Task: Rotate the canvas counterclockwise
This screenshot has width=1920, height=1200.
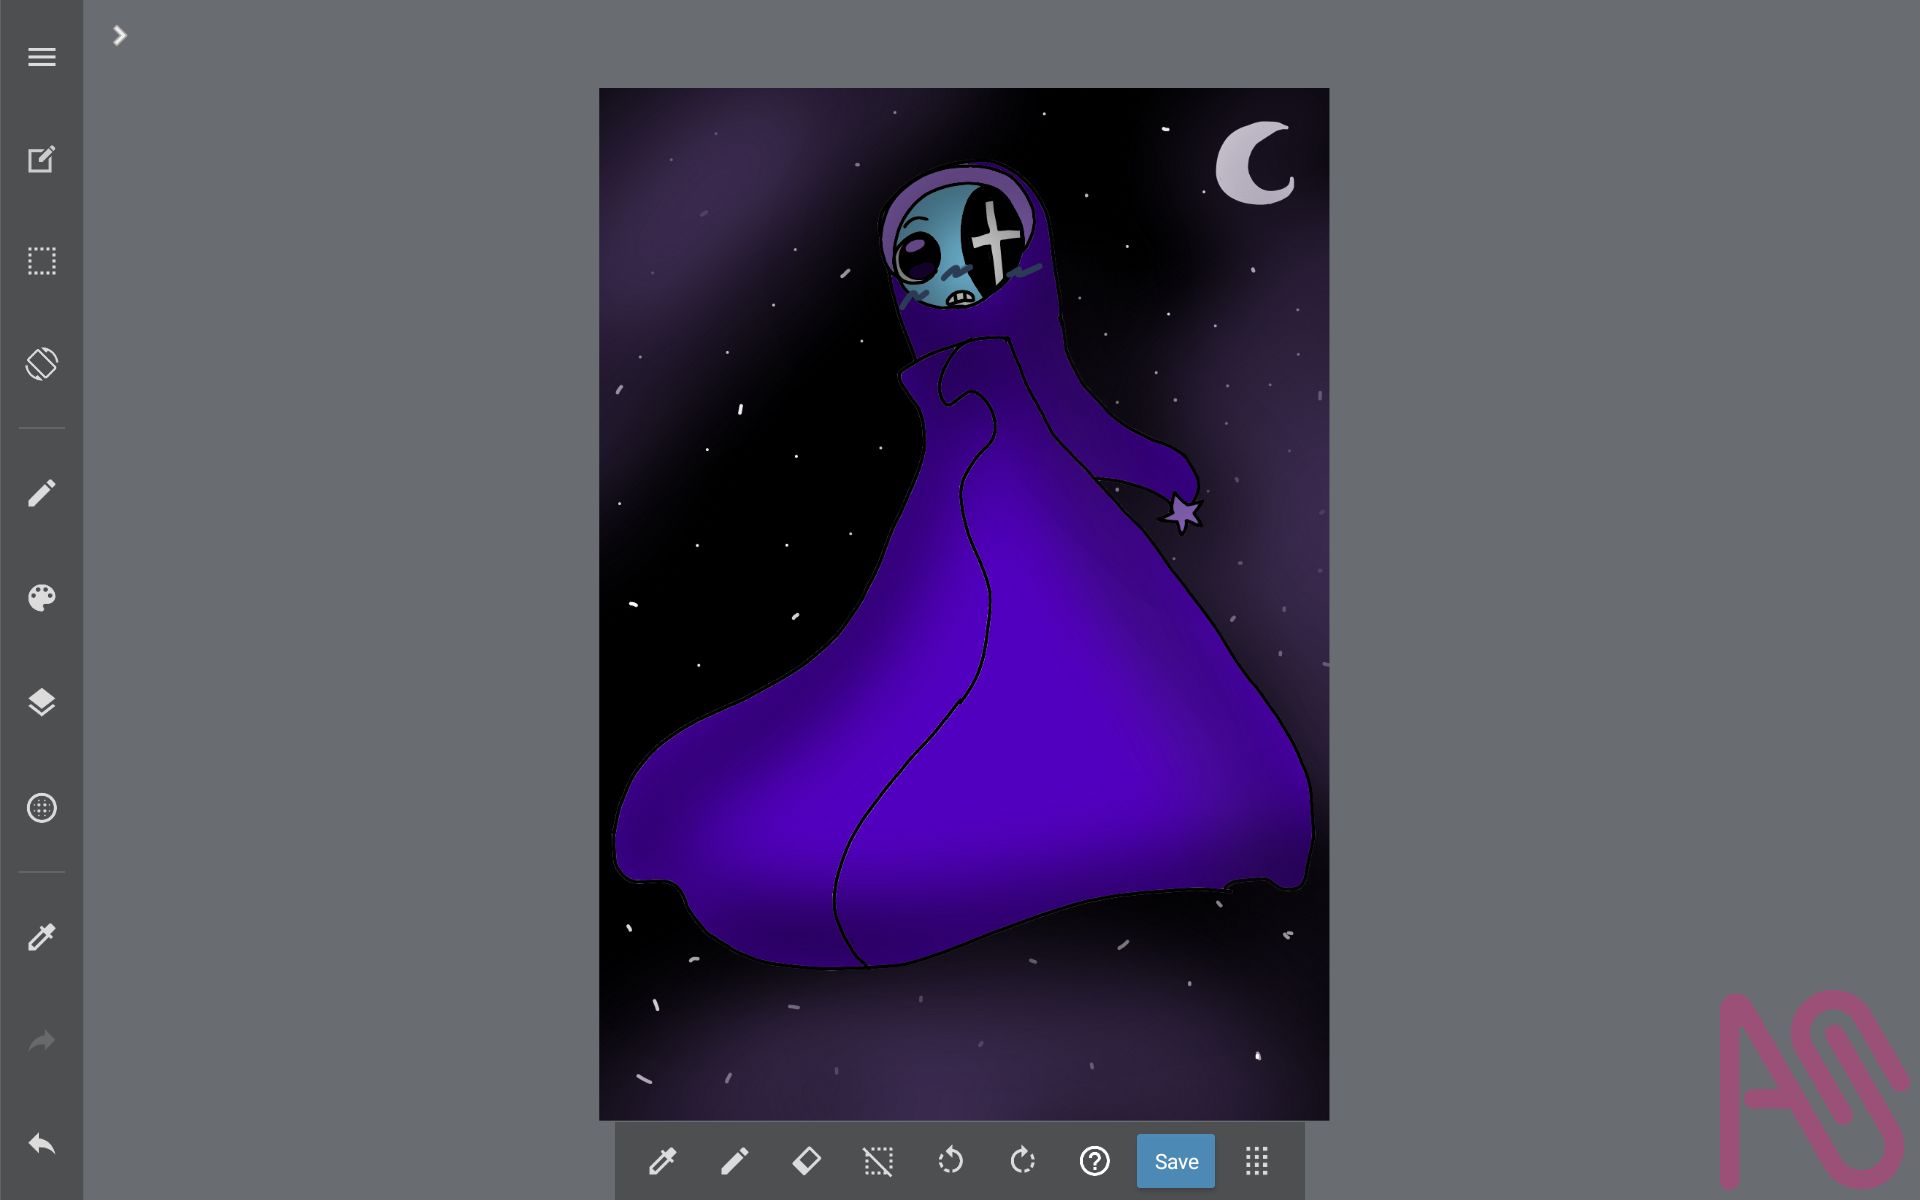Action: [x=950, y=1161]
